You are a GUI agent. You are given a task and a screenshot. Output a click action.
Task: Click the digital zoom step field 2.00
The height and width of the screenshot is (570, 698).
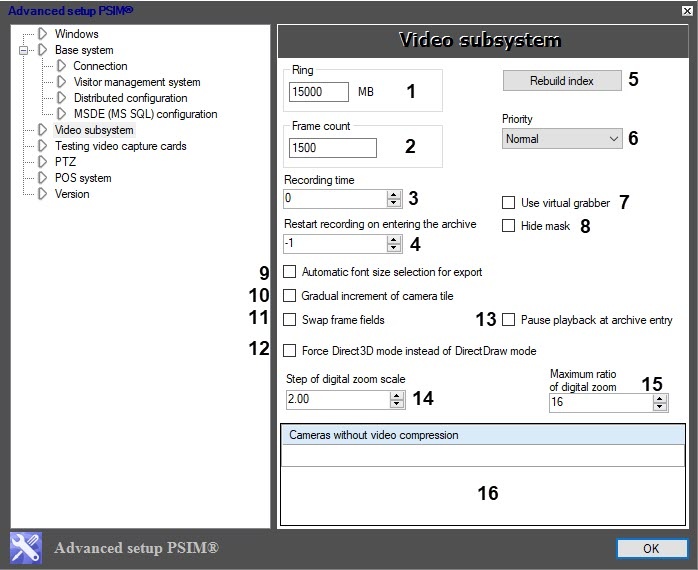tap(338, 399)
